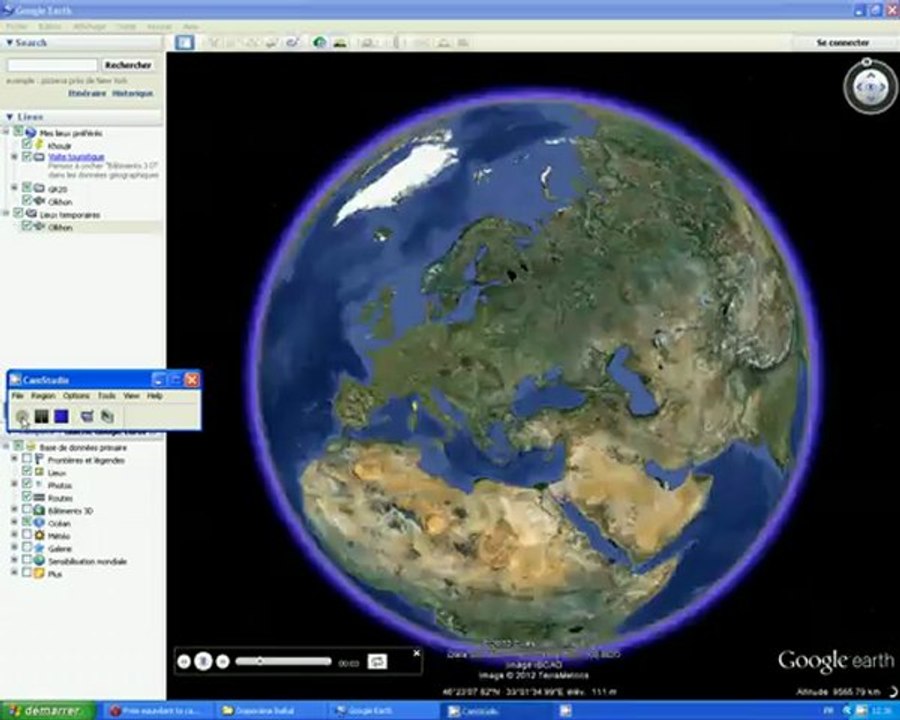This screenshot has width=900, height=720.
Task: Enable the Frontières et légendes layer checkbox
Action: (x=26, y=459)
